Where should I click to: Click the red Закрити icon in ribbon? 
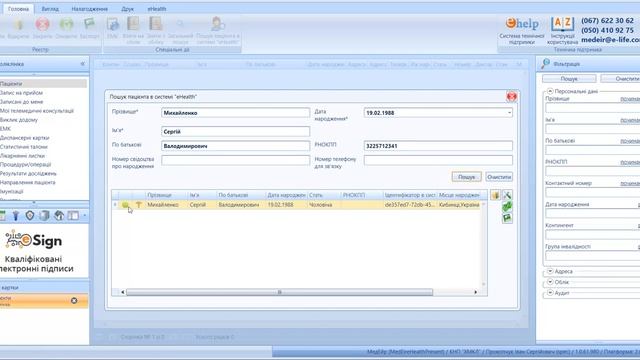click(42, 25)
